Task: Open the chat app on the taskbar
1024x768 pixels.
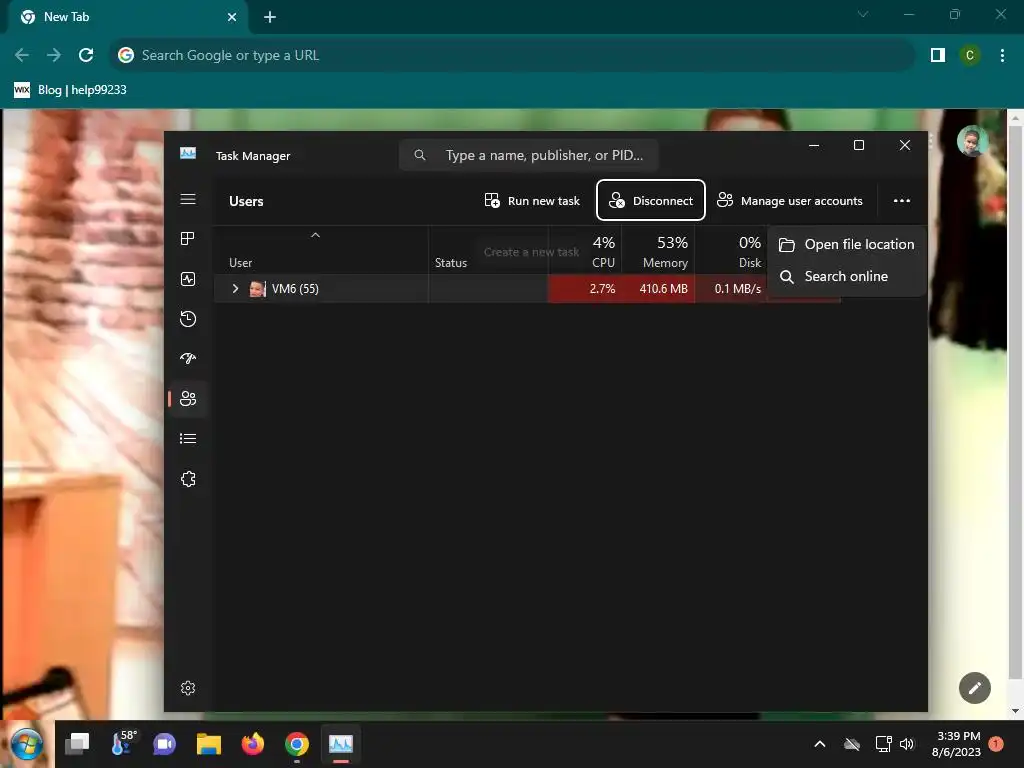Action: pyautogui.click(x=165, y=744)
